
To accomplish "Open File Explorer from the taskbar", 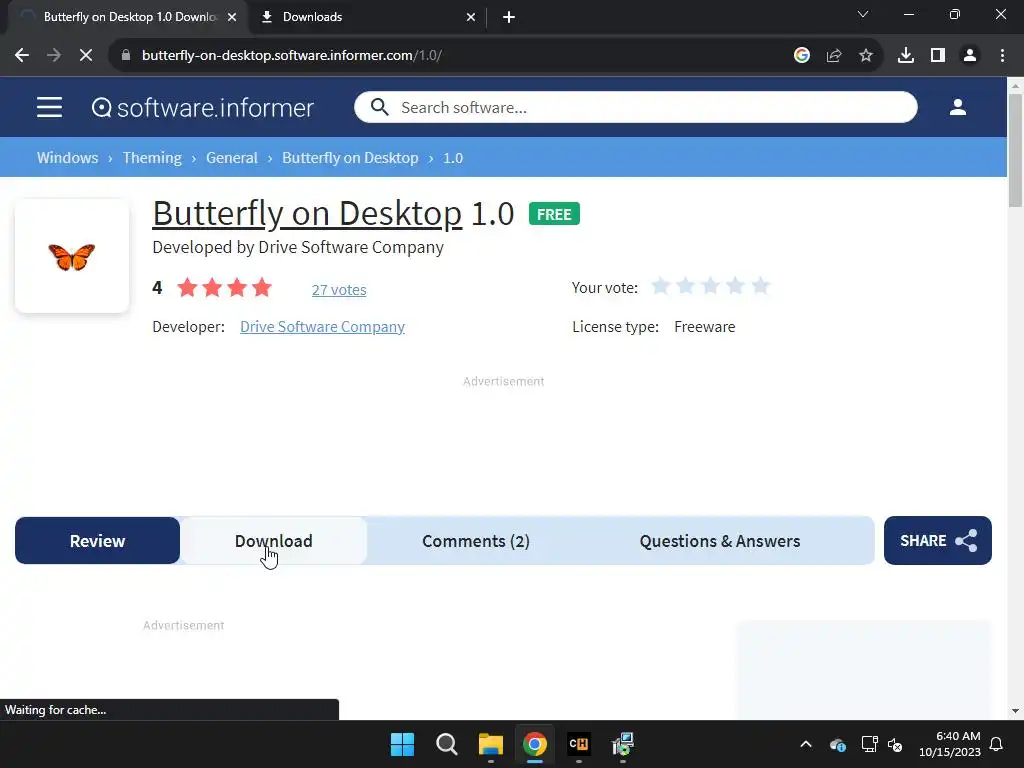I will pyautogui.click(x=490, y=744).
